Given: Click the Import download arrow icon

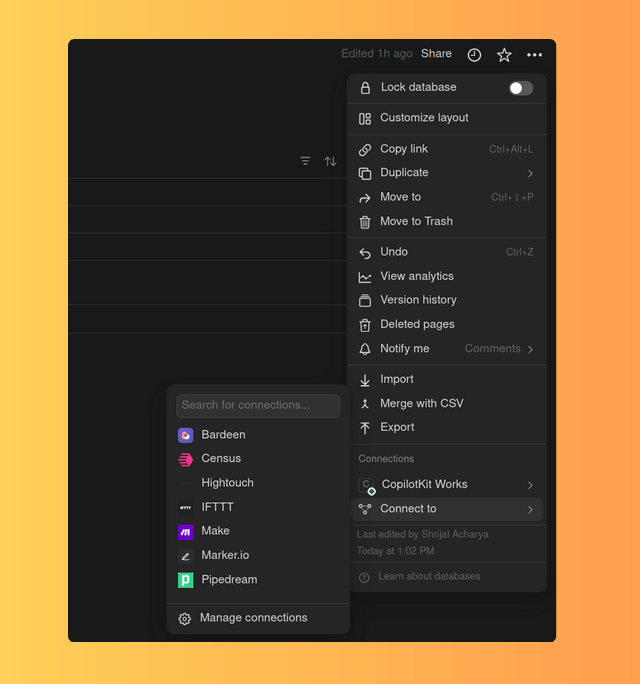Looking at the screenshot, I should [x=365, y=380].
